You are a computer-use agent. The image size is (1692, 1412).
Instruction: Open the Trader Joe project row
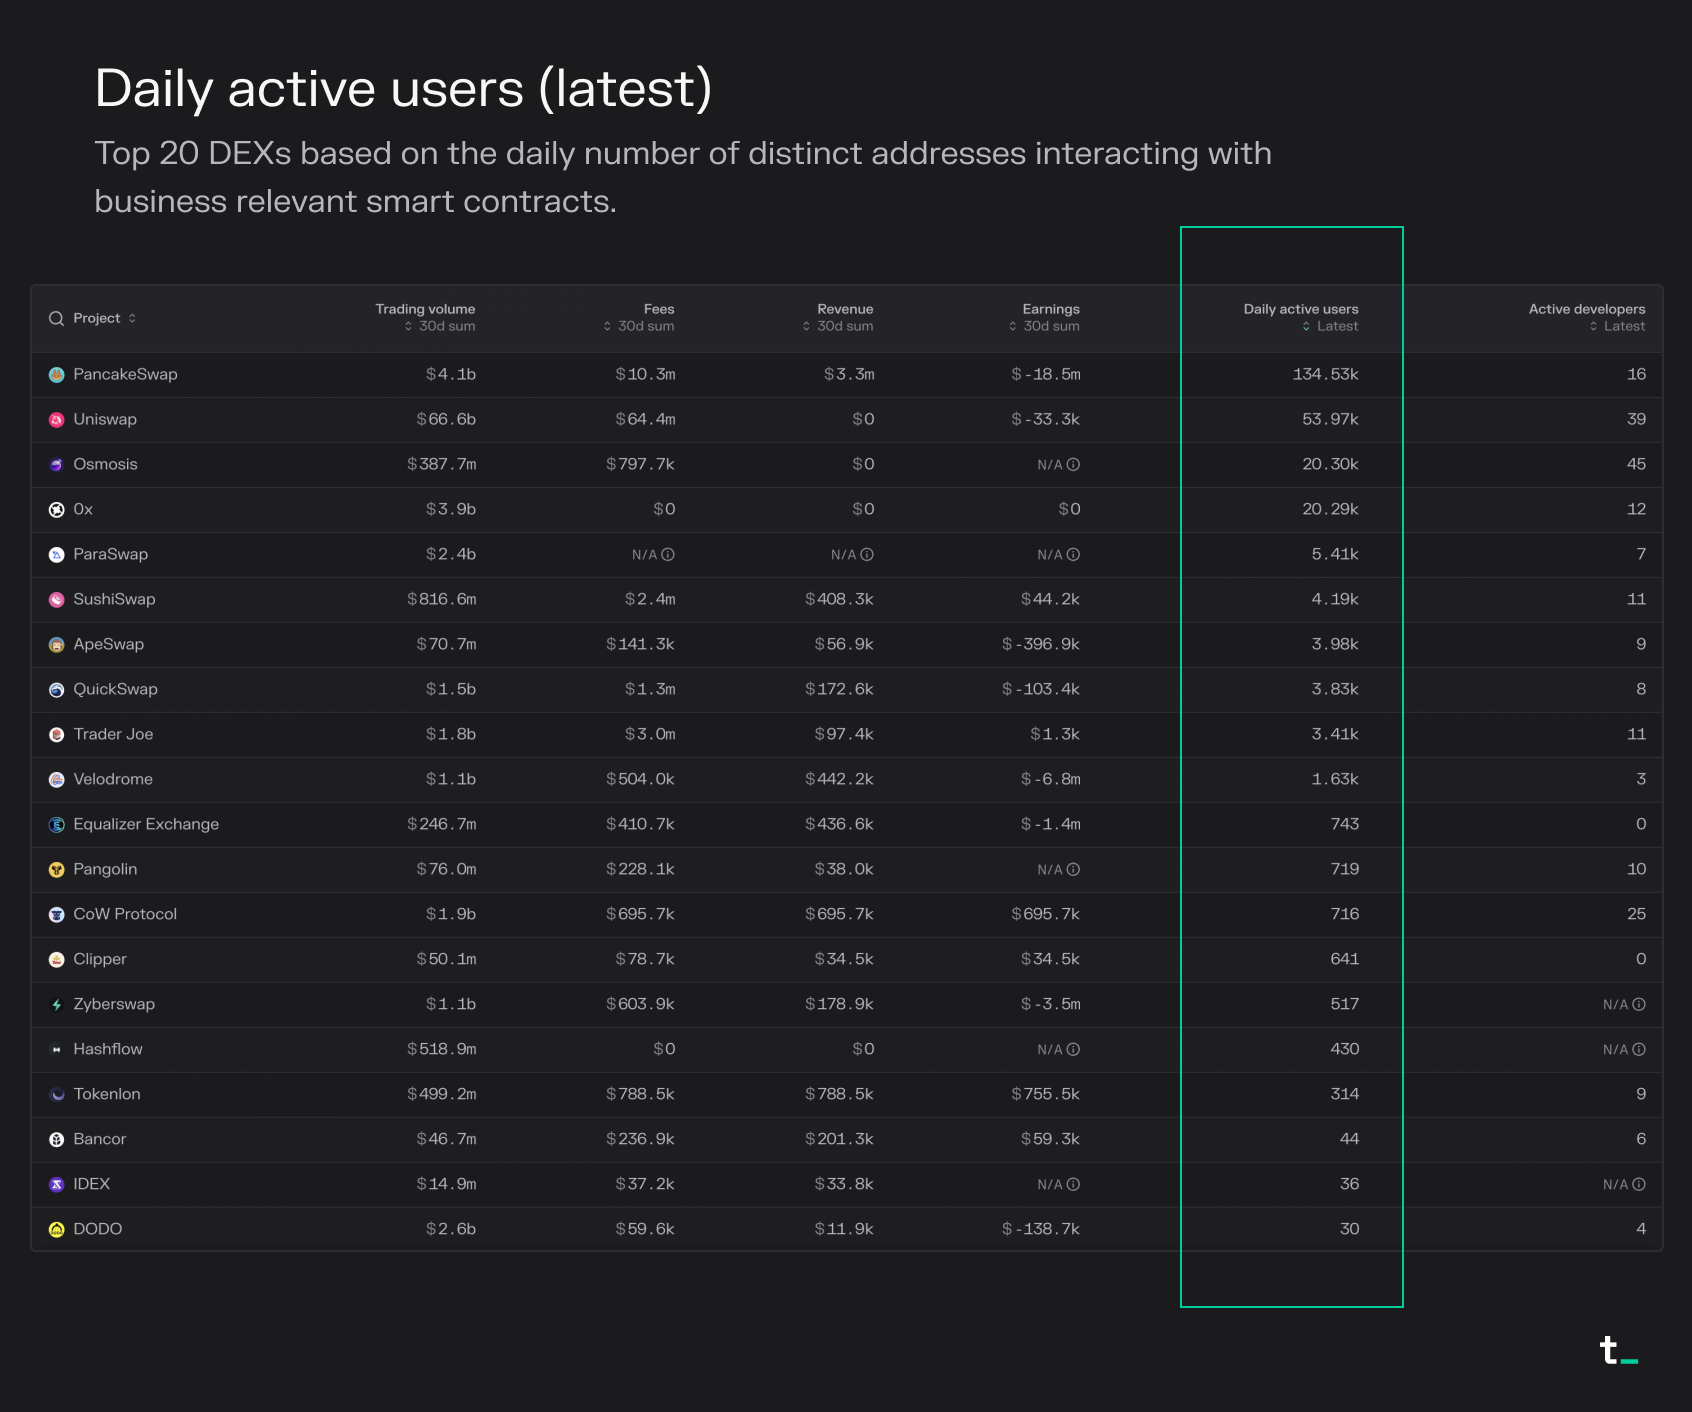(x=113, y=735)
